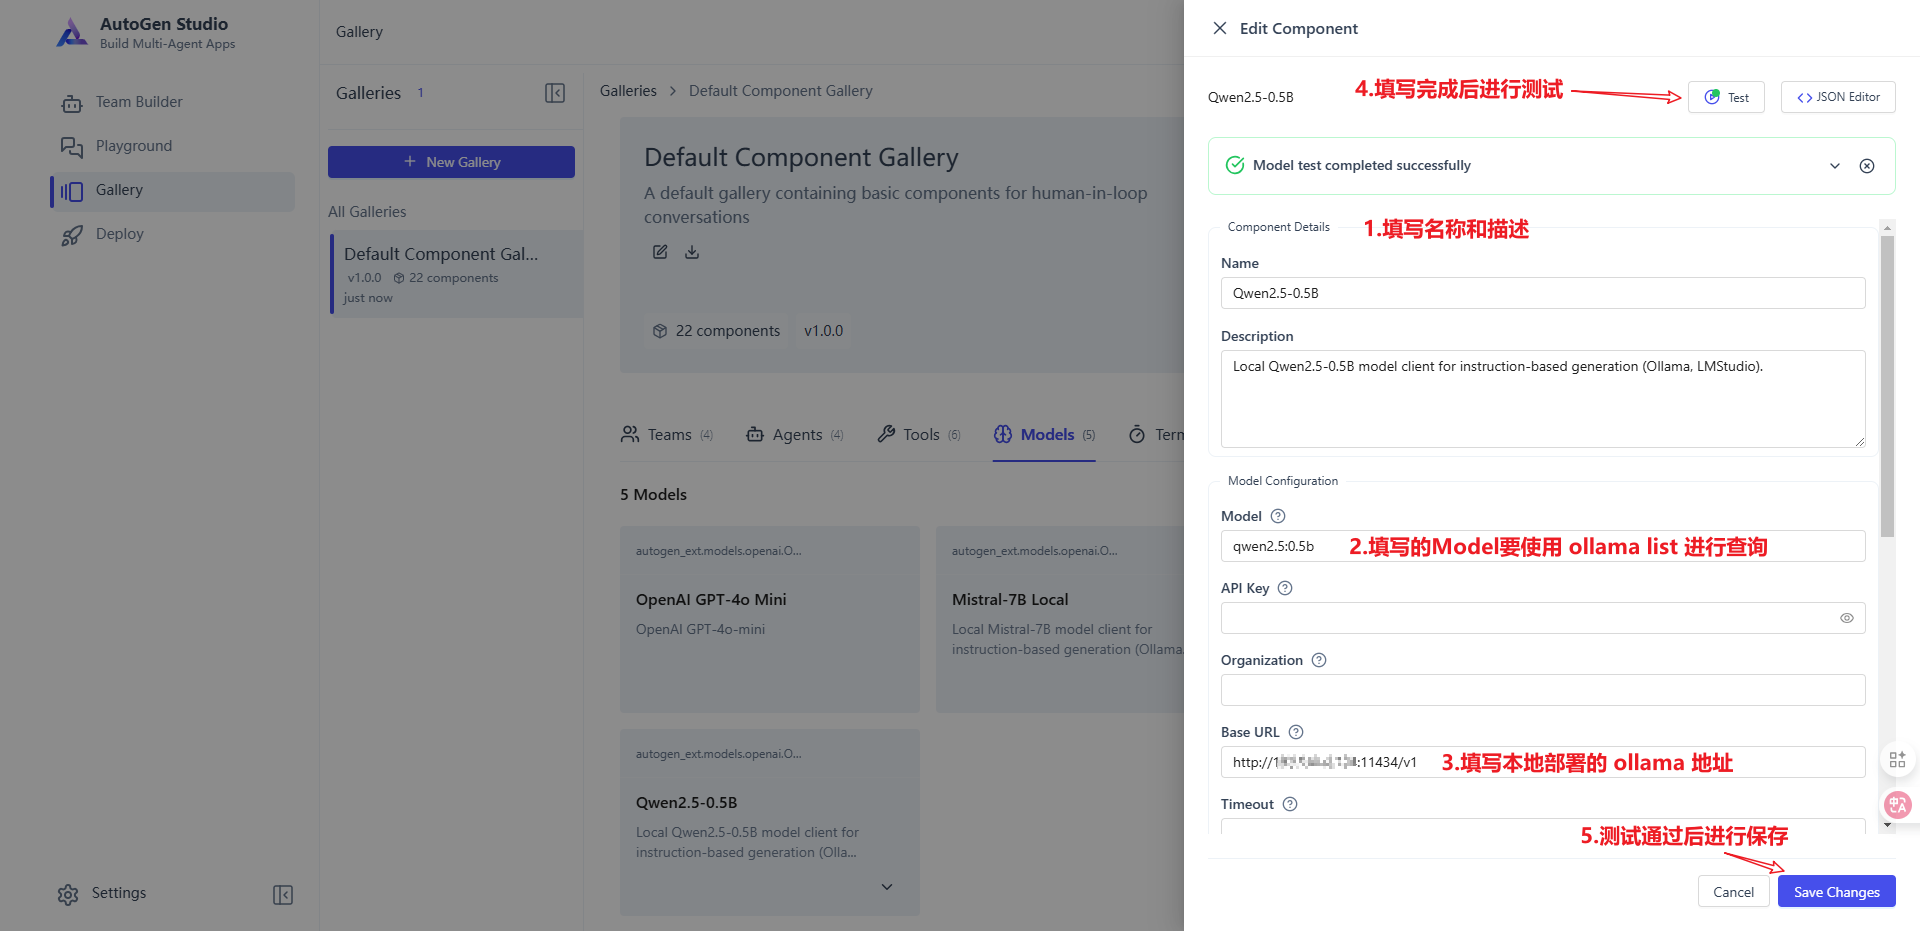Viewport: 1920px width, 931px height.
Task: Show help for Timeout field
Action: tap(1290, 804)
